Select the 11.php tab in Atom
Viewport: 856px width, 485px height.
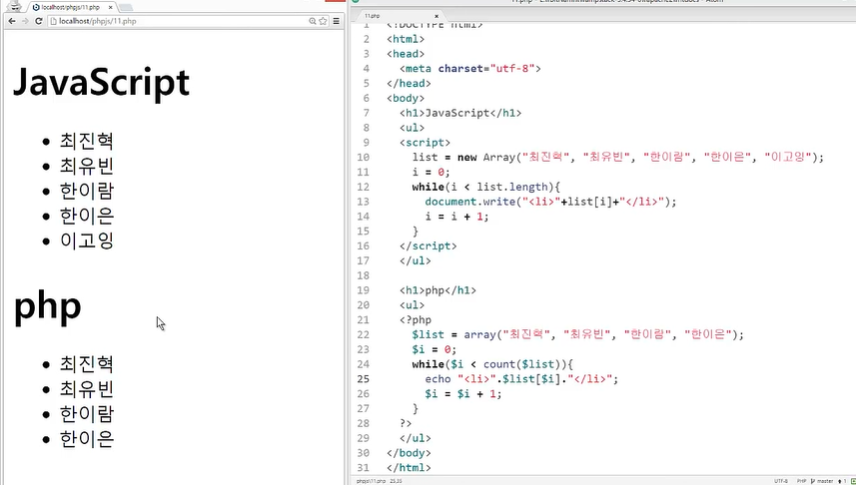(399, 16)
